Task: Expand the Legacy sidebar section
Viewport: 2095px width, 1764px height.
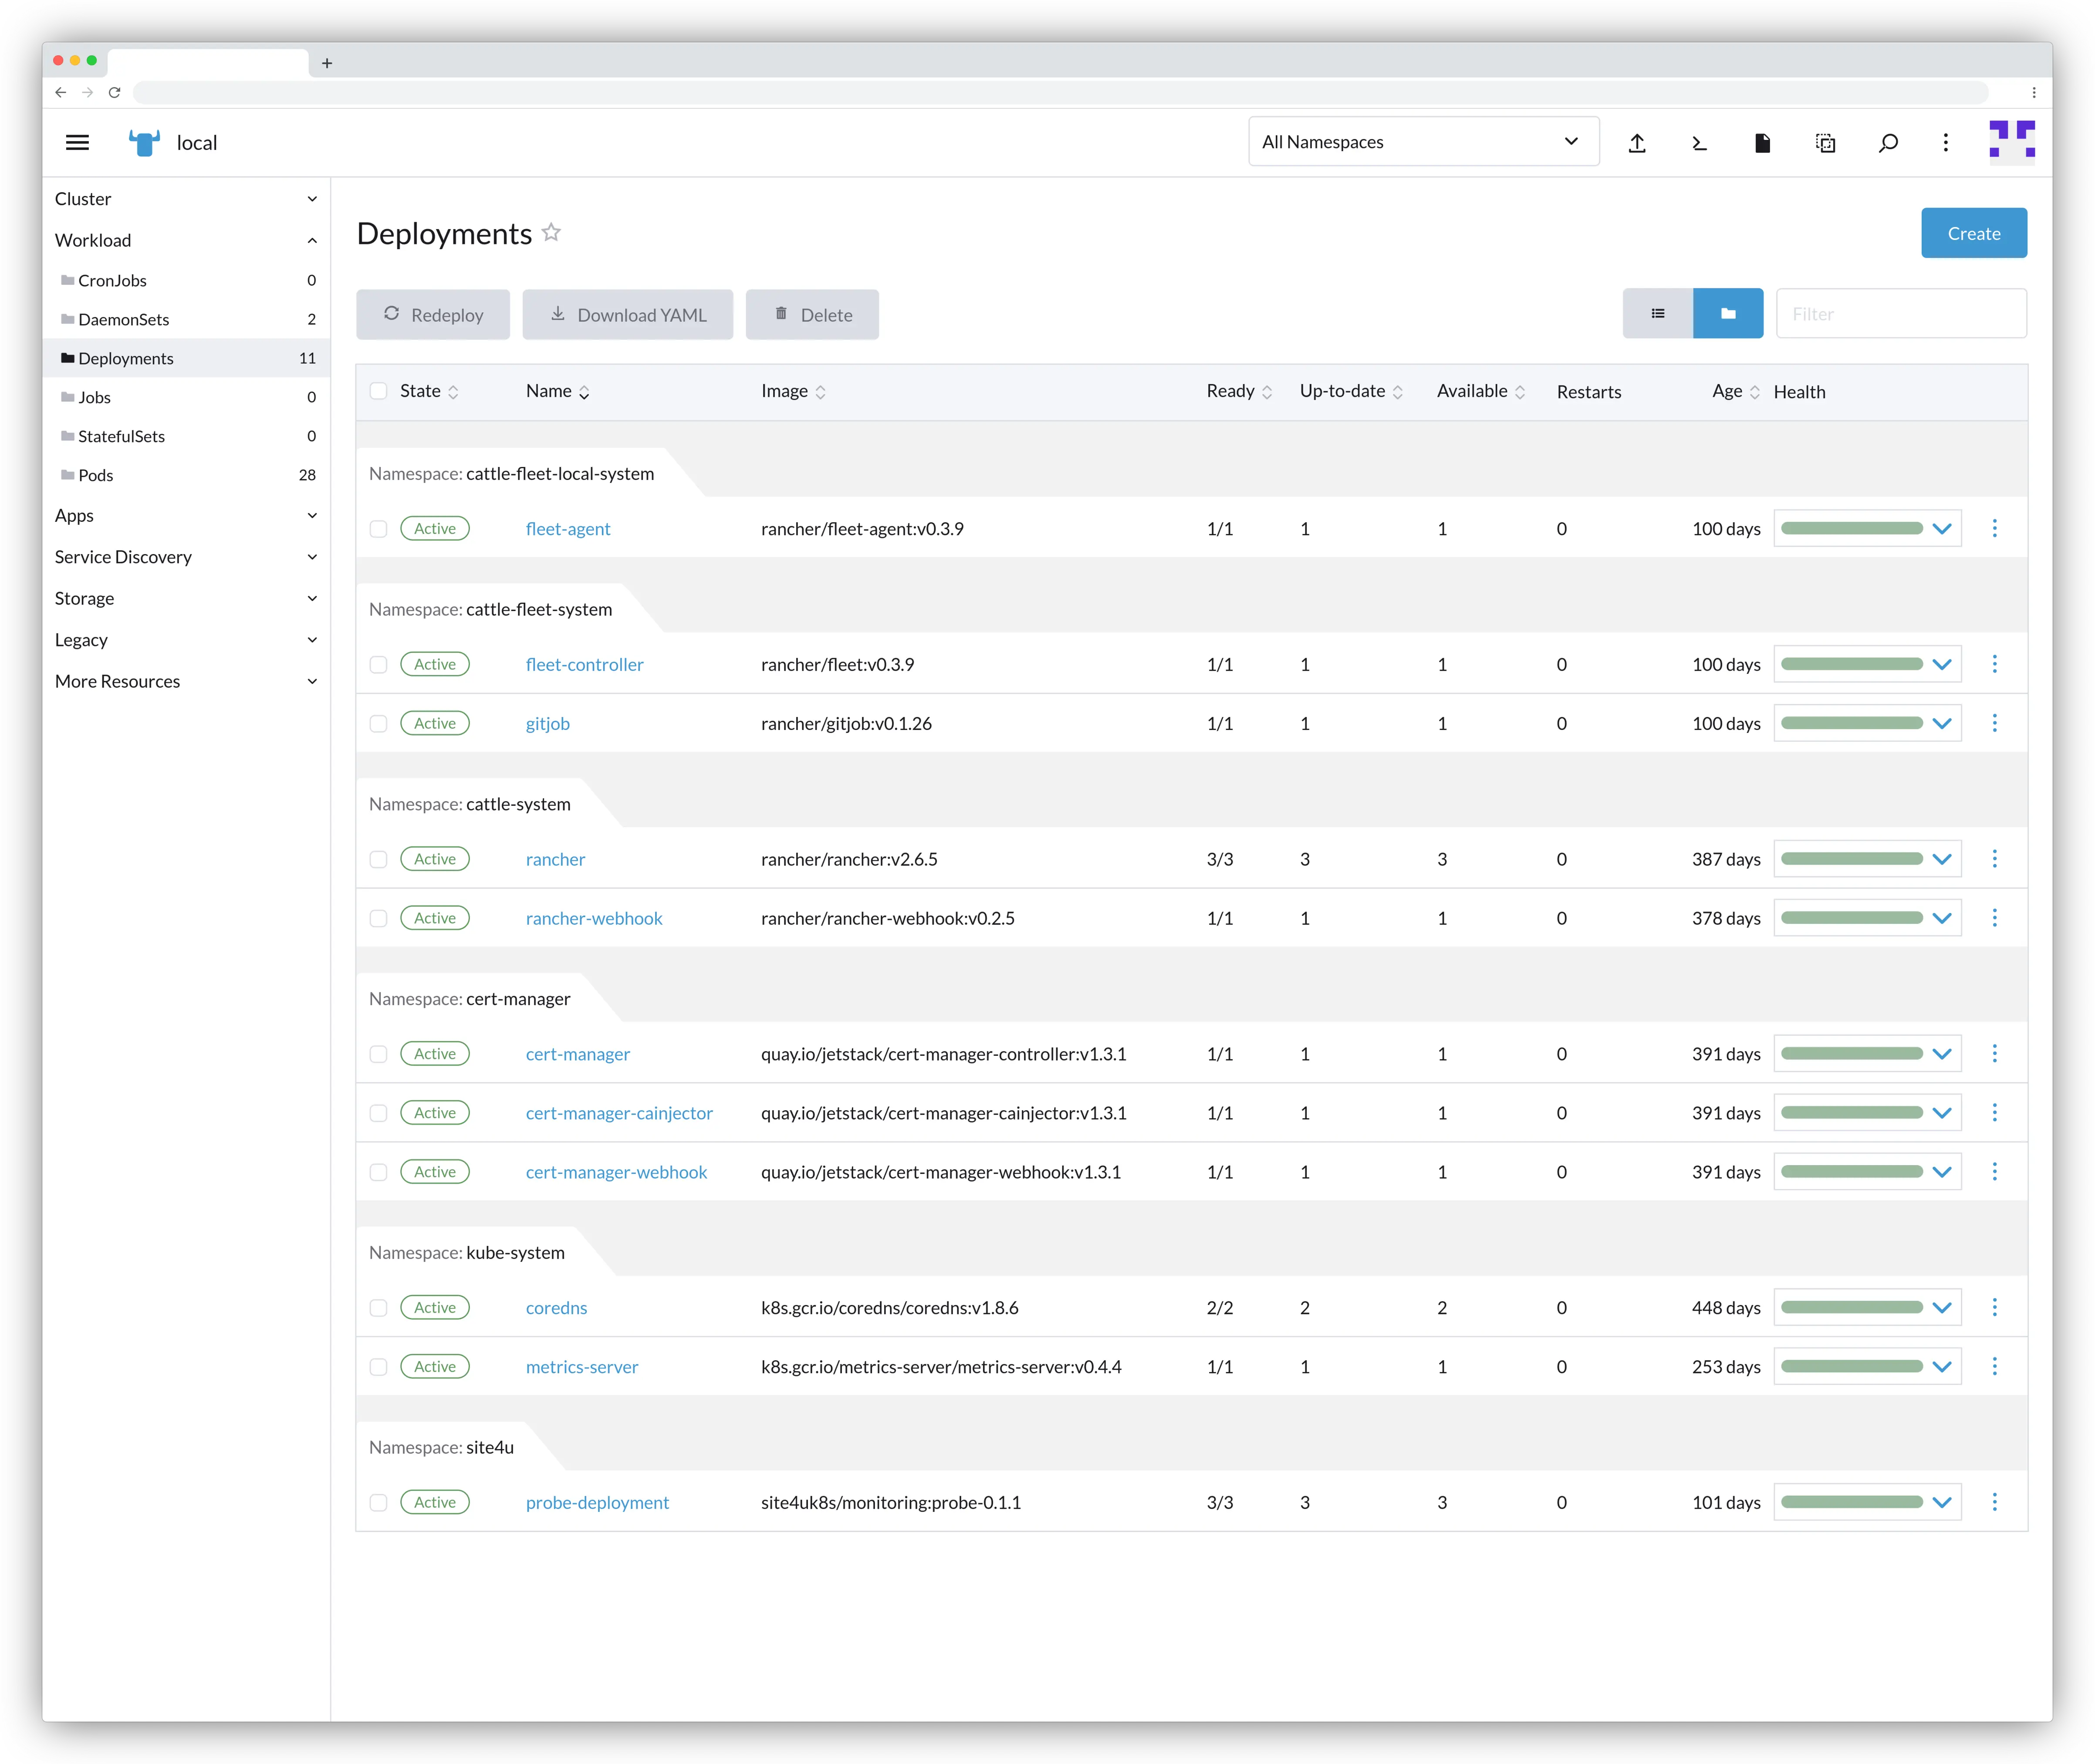Action: click(186, 640)
